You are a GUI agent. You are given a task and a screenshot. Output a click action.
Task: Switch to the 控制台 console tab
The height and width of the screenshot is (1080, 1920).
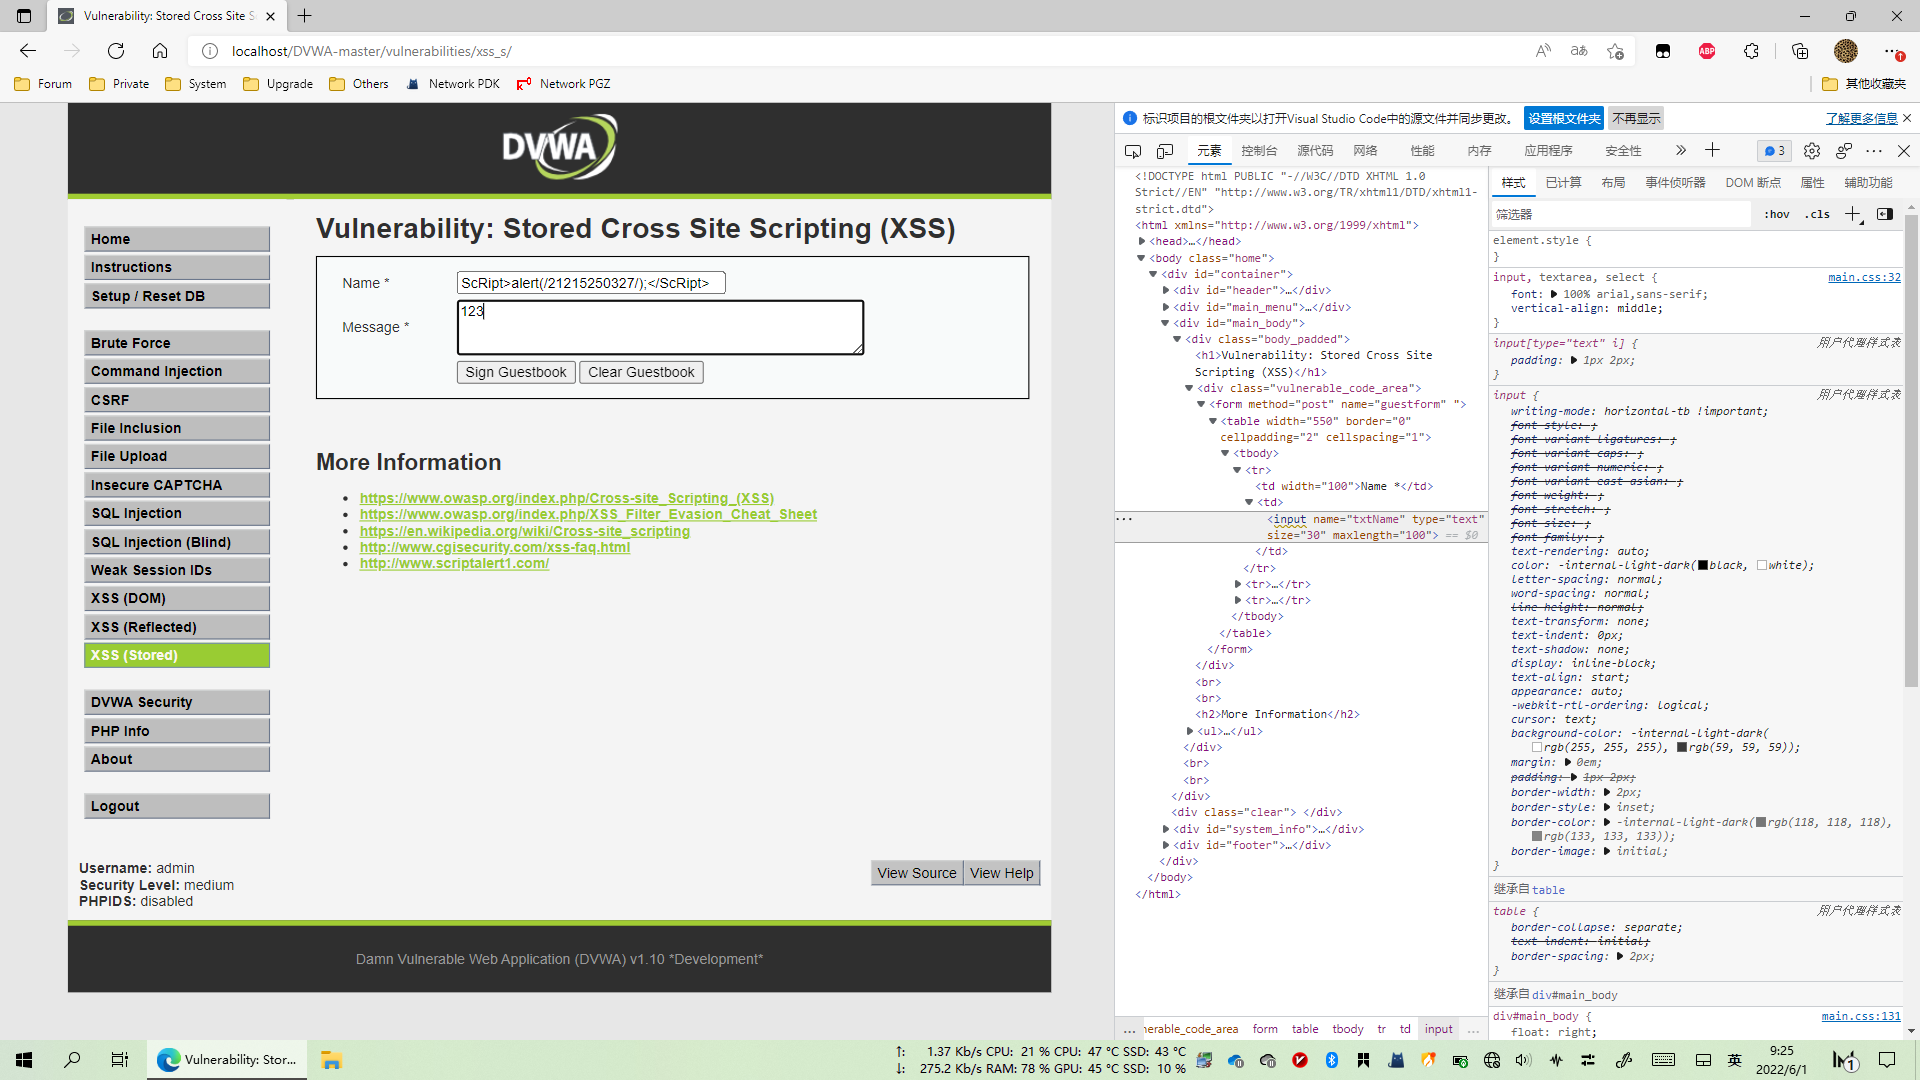[x=1259, y=151]
